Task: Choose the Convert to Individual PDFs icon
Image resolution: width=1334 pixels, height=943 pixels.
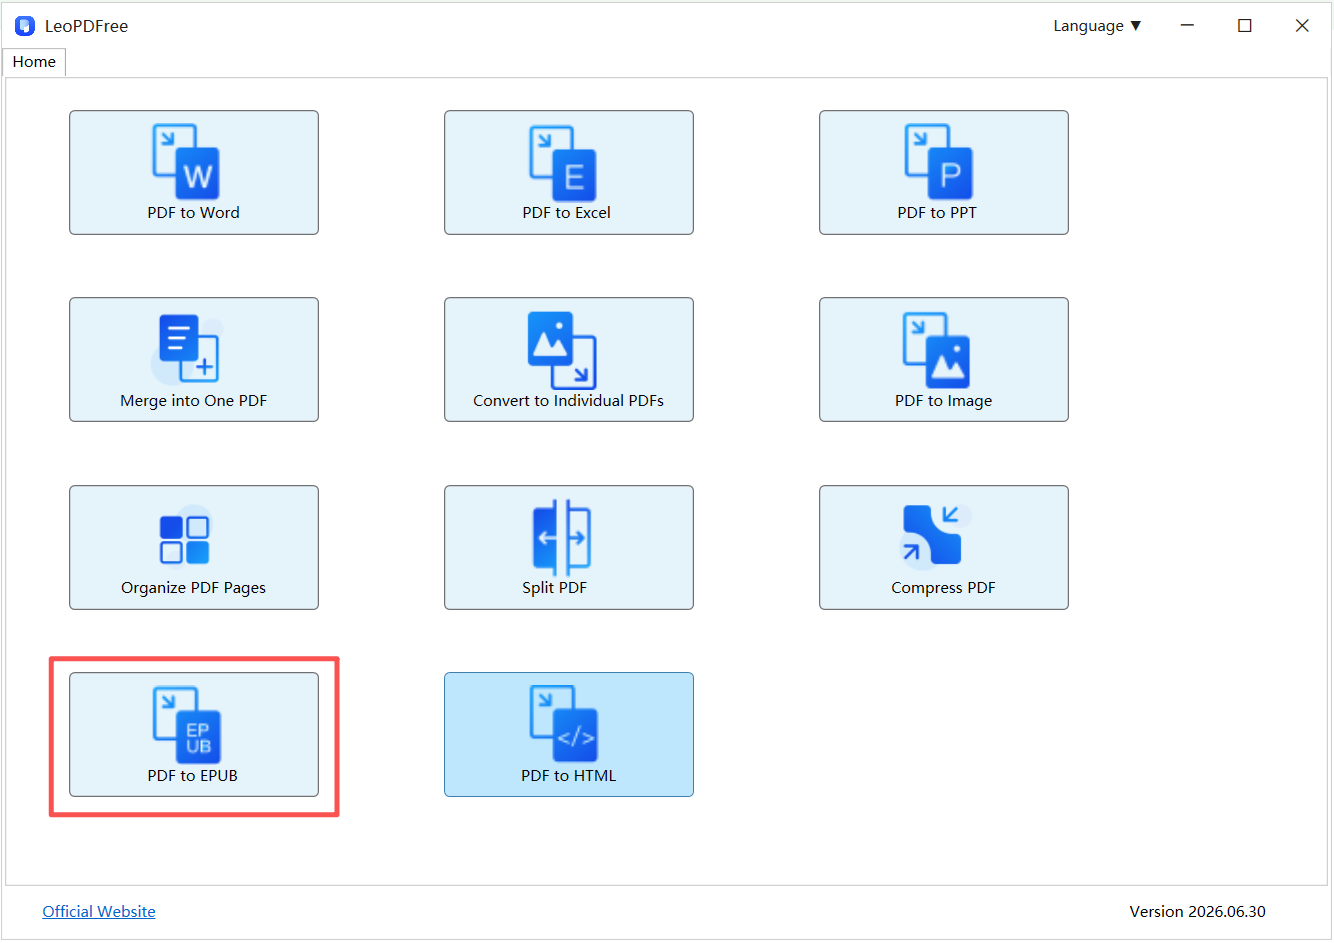Action: point(562,350)
